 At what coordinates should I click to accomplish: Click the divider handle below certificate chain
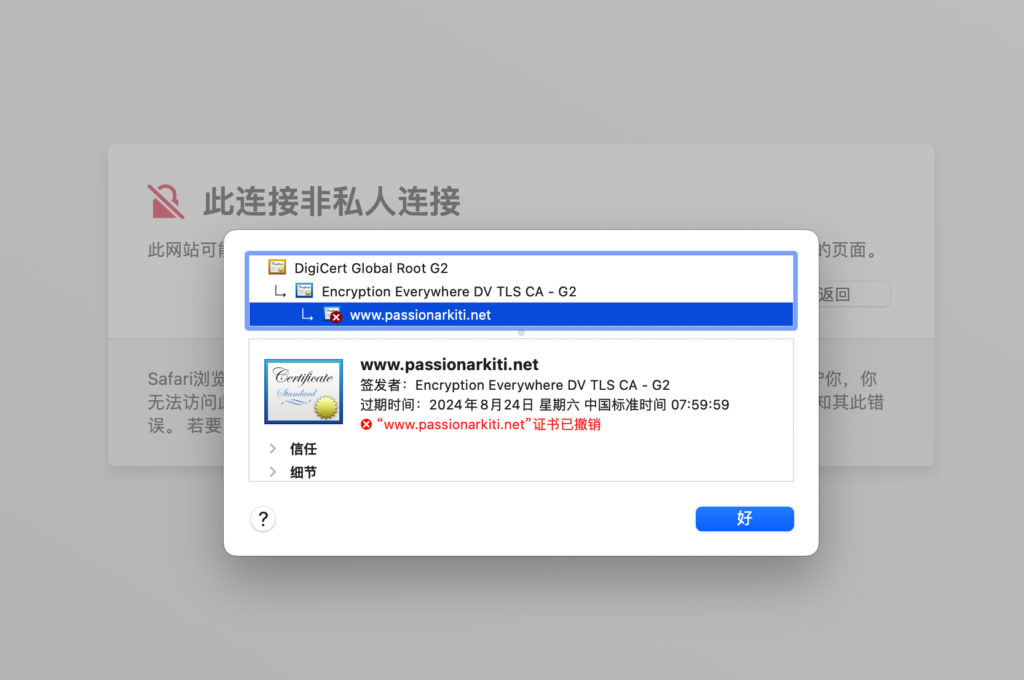click(521, 333)
